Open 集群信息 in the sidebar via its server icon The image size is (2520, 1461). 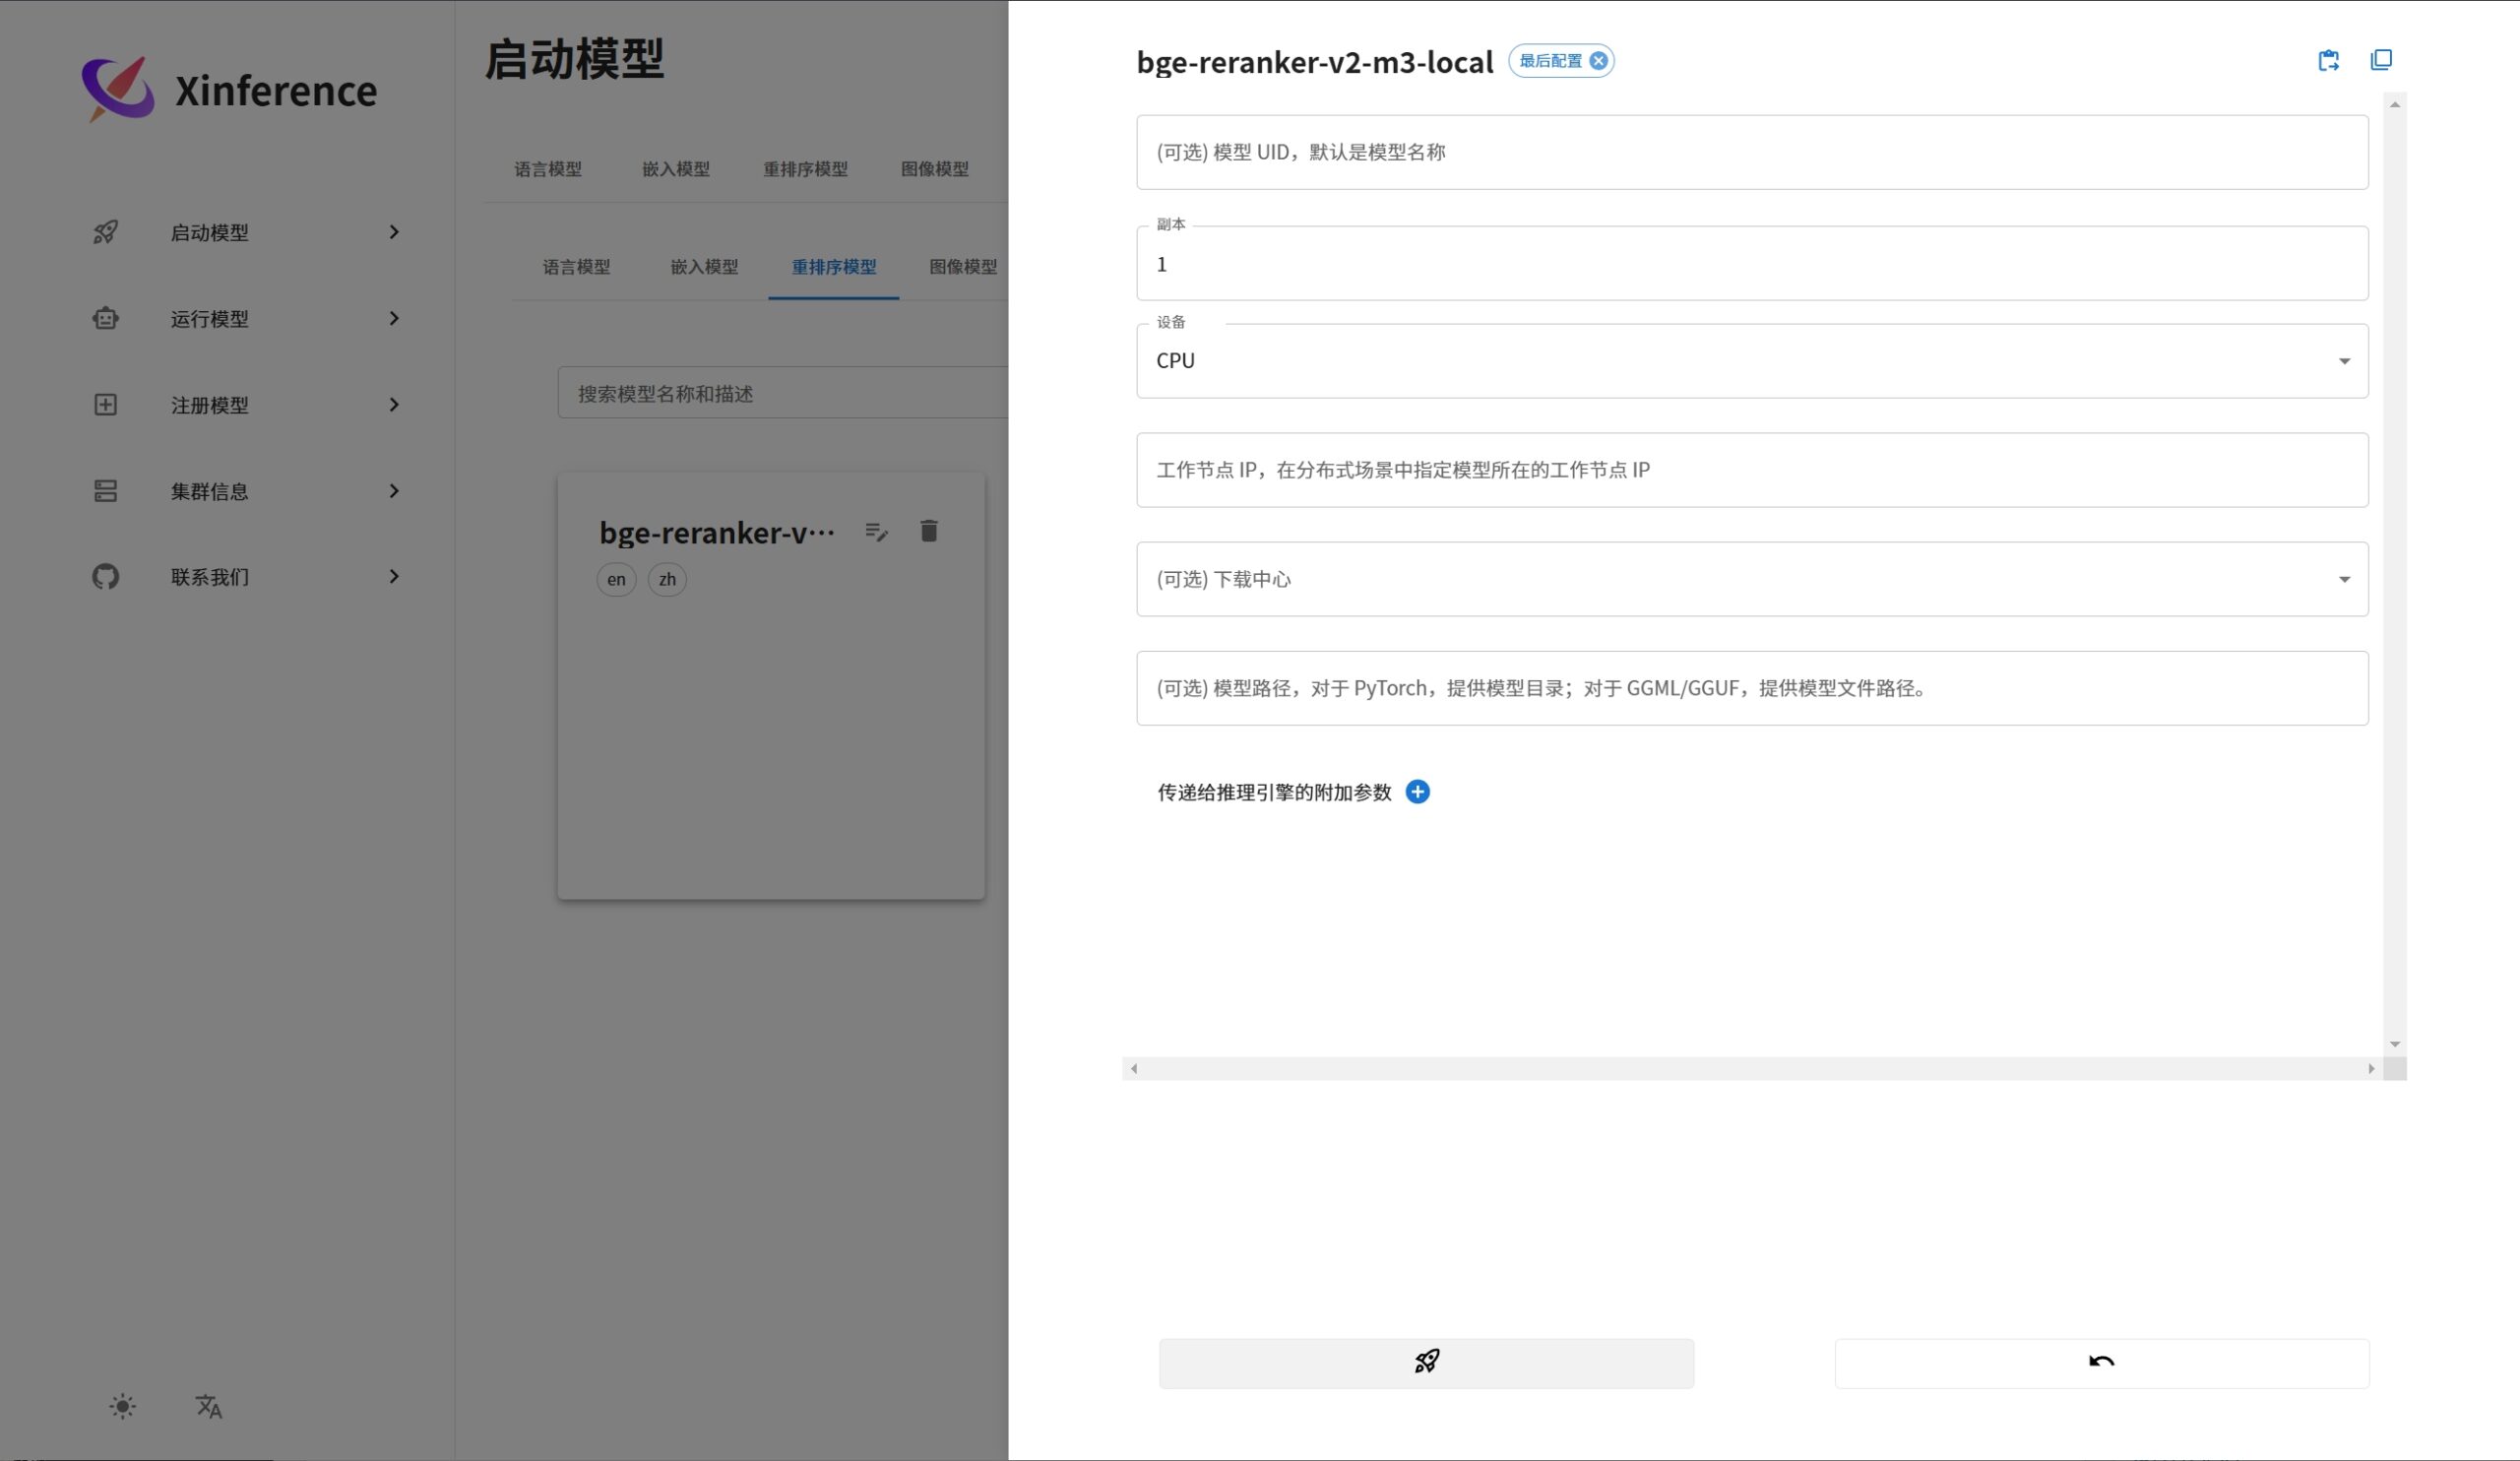tap(106, 491)
